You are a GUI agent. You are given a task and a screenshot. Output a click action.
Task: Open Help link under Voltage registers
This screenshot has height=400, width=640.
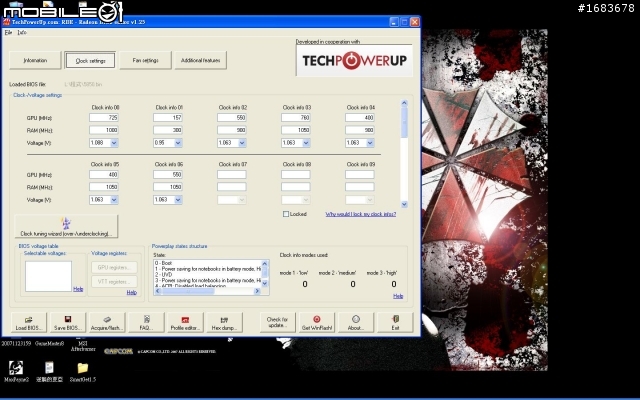131,292
